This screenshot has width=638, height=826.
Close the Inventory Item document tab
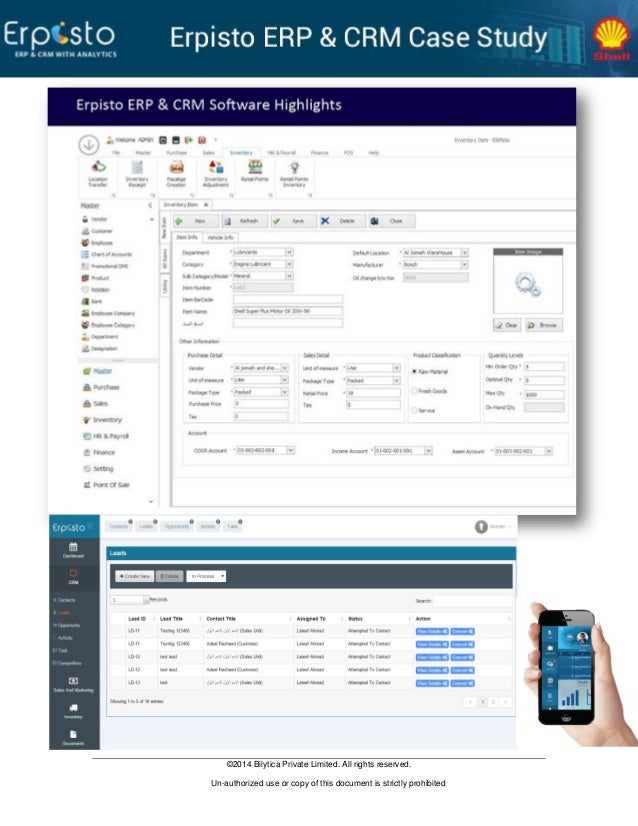point(206,204)
